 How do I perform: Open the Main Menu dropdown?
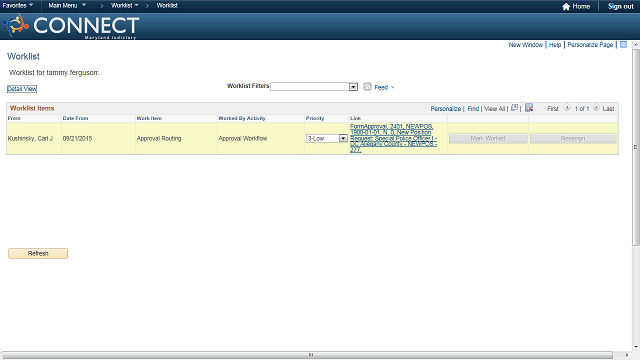67,6
